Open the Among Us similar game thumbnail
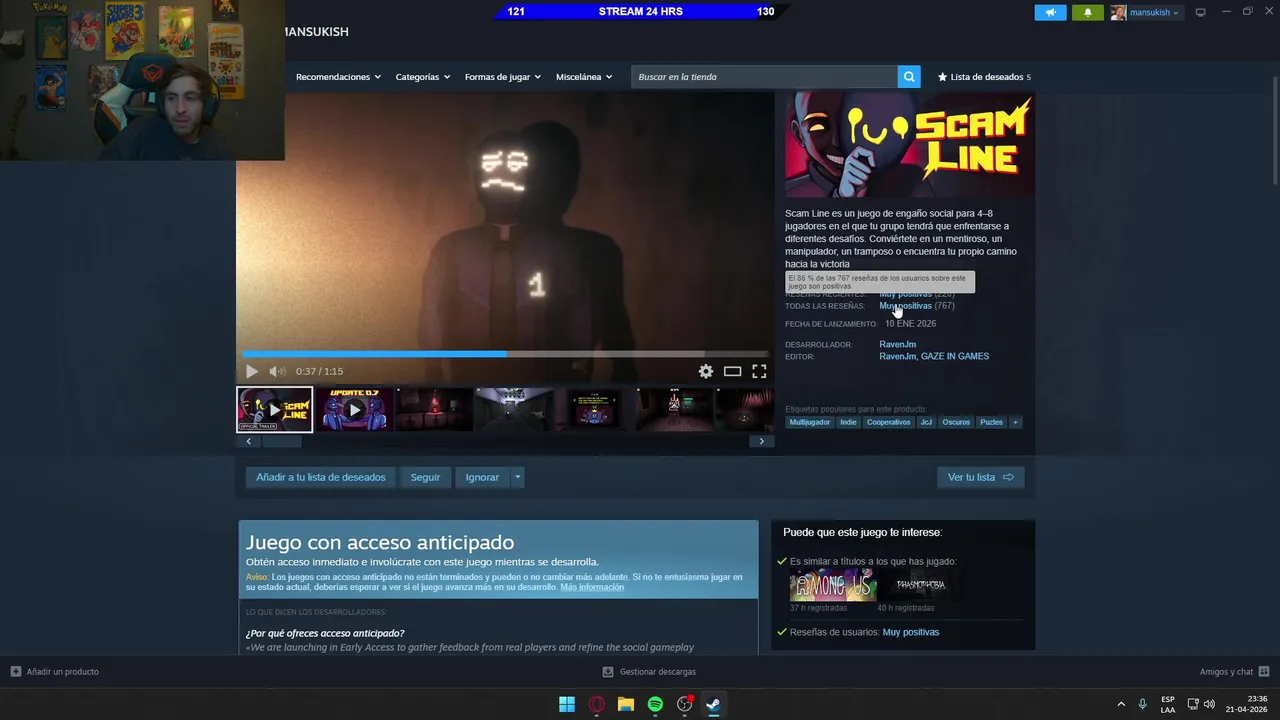The image size is (1280, 720). [832, 584]
